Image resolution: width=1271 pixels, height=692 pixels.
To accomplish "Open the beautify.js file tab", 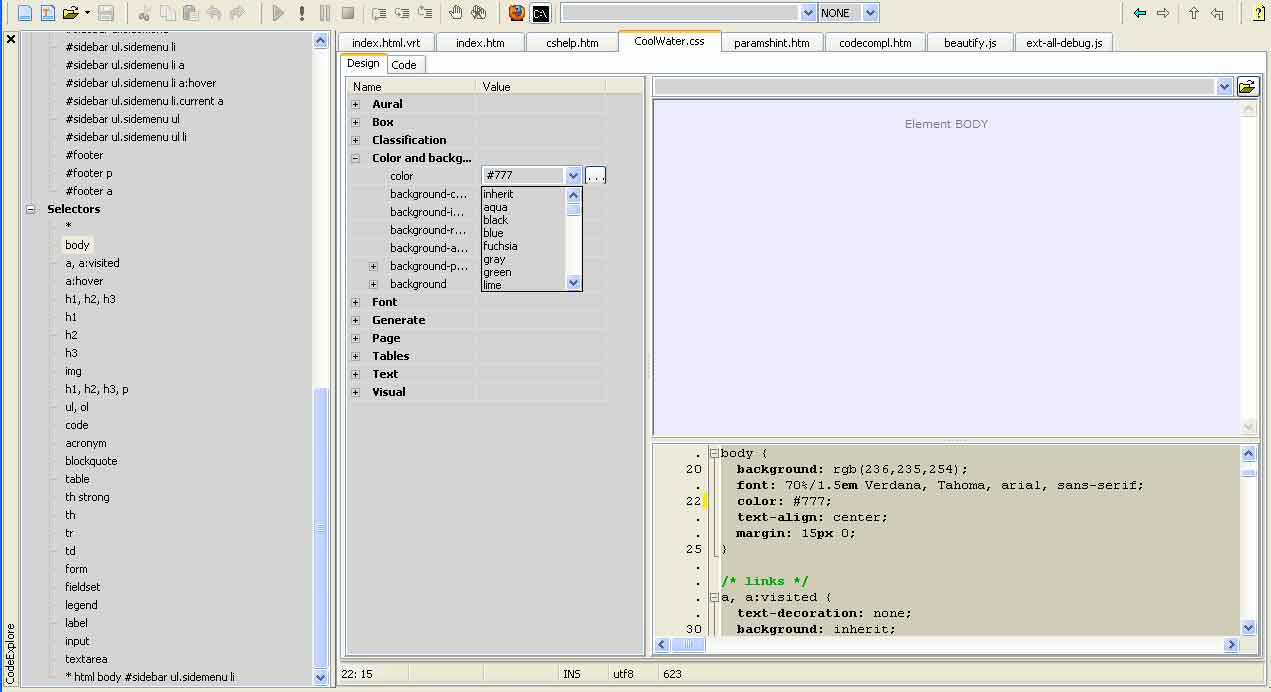I will coord(969,43).
